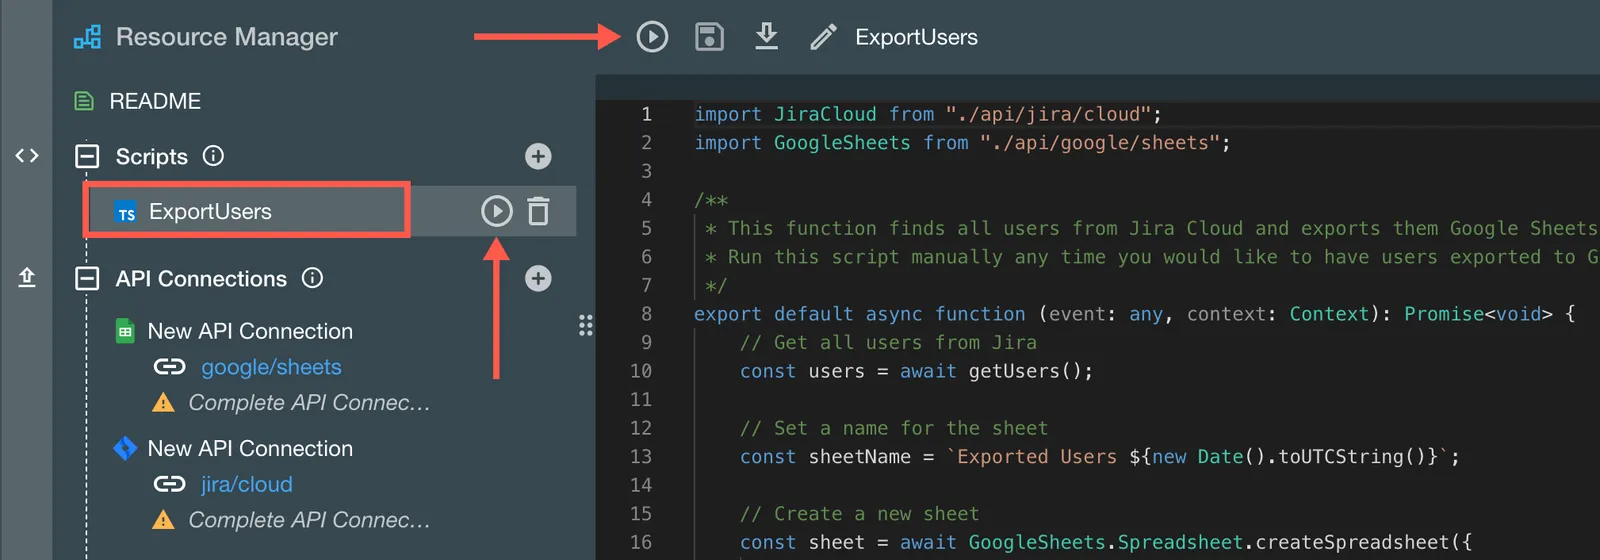Click the Resource Manager heading

(x=227, y=37)
